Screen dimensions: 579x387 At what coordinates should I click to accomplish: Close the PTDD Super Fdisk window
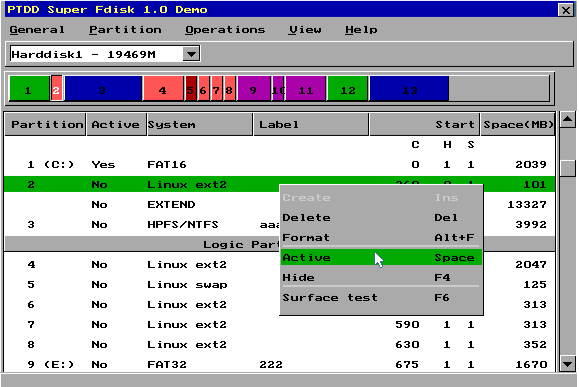[x=565, y=10]
